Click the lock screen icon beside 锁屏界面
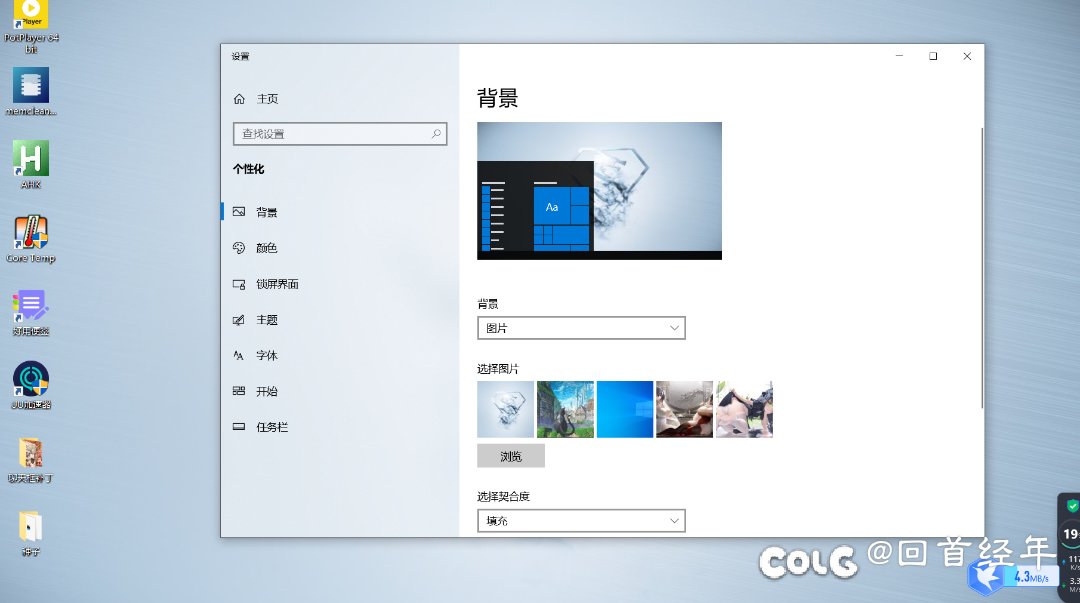Viewport: 1080px width, 603px height. [x=239, y=284]
